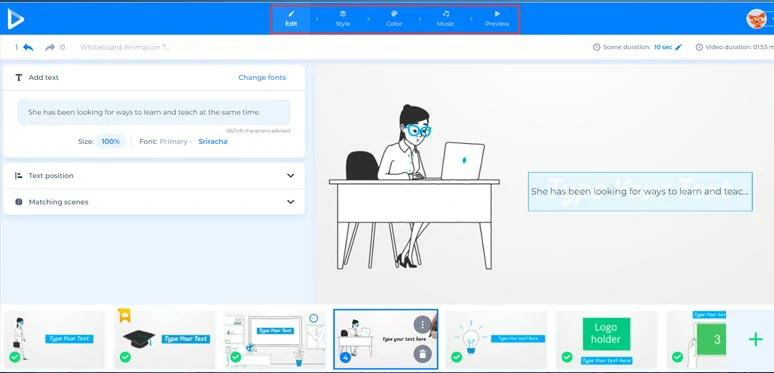Expand the Text position section
774x373 pixels.
coord(154,176)
